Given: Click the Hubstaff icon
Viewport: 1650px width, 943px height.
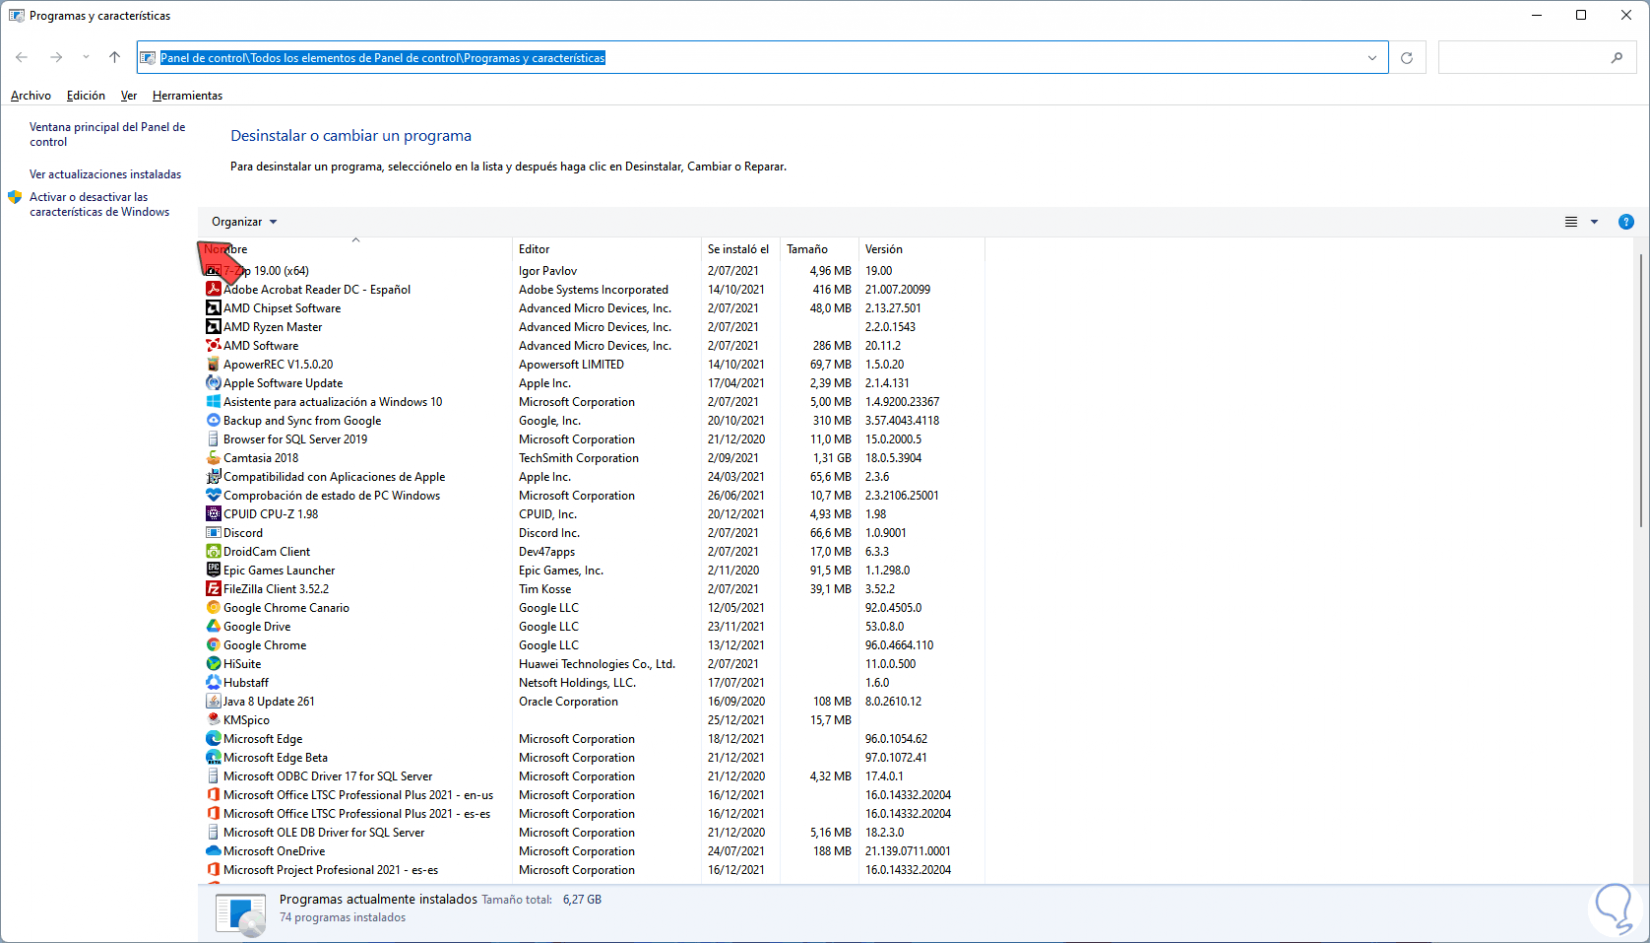Looking at the screenshot, I should point(213,683).
